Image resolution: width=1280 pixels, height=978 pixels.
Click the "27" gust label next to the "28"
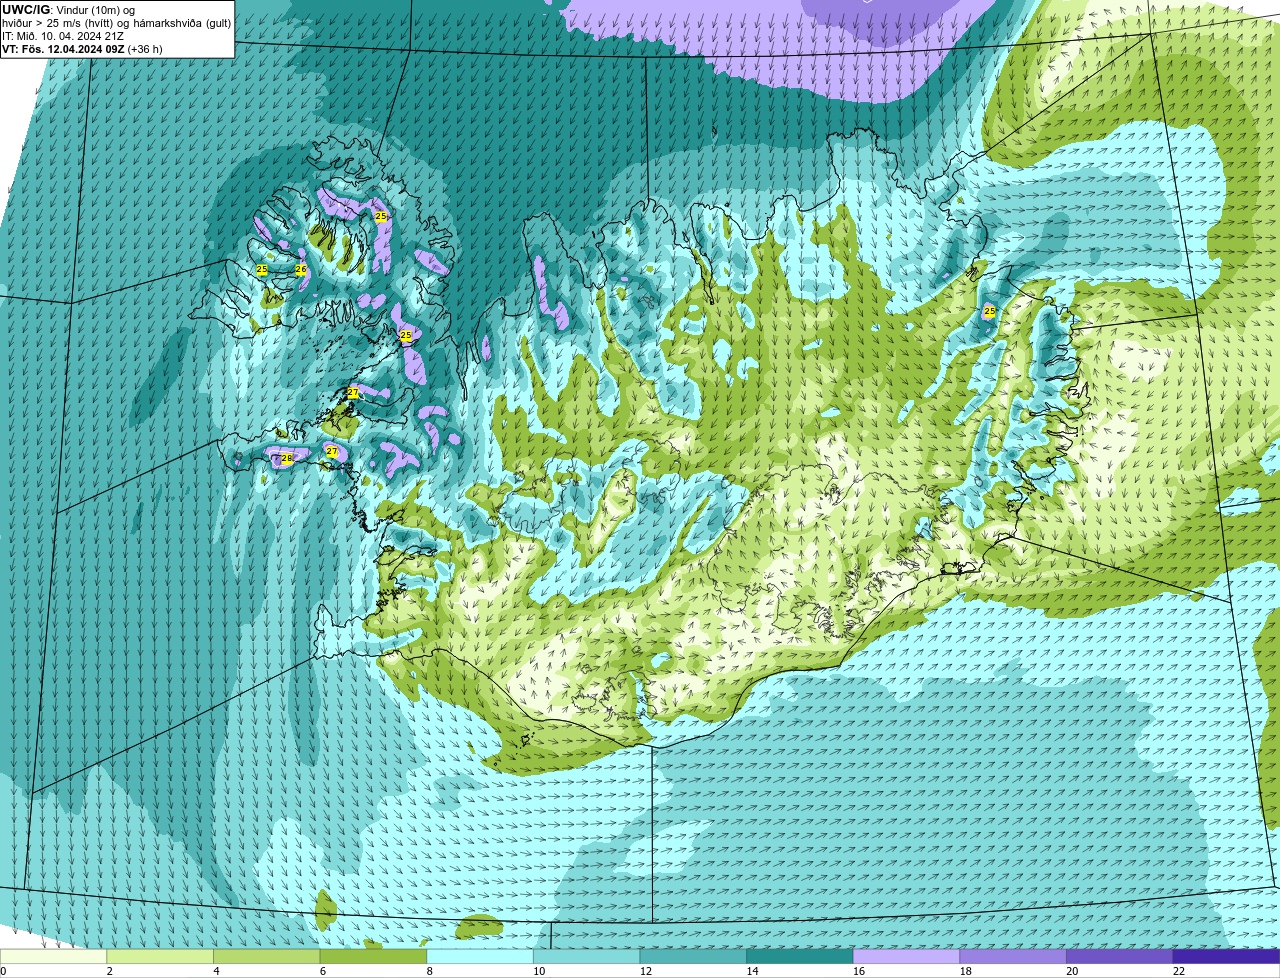(x=332, y=452)
